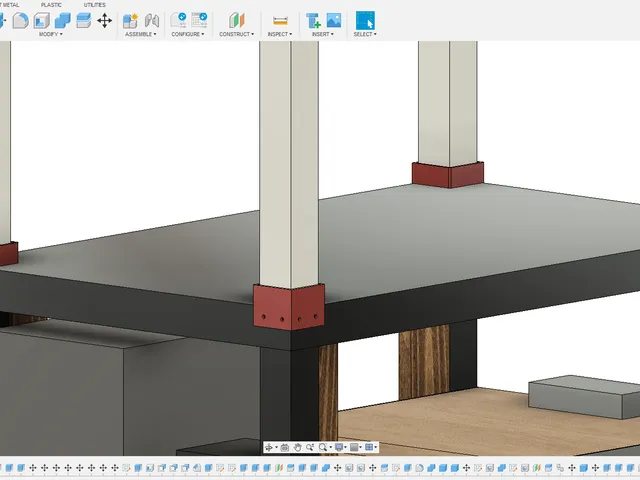Activate the Select tool
640x480 pixels.
(365, 20)
